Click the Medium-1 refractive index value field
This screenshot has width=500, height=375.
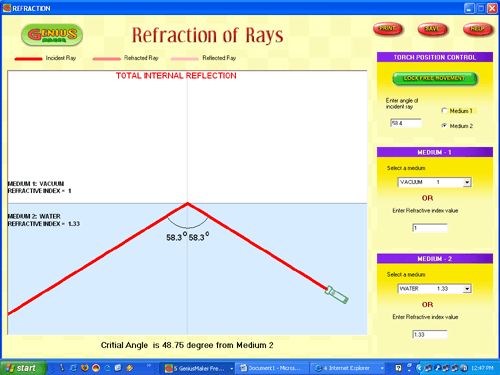(x=430, y=228)
